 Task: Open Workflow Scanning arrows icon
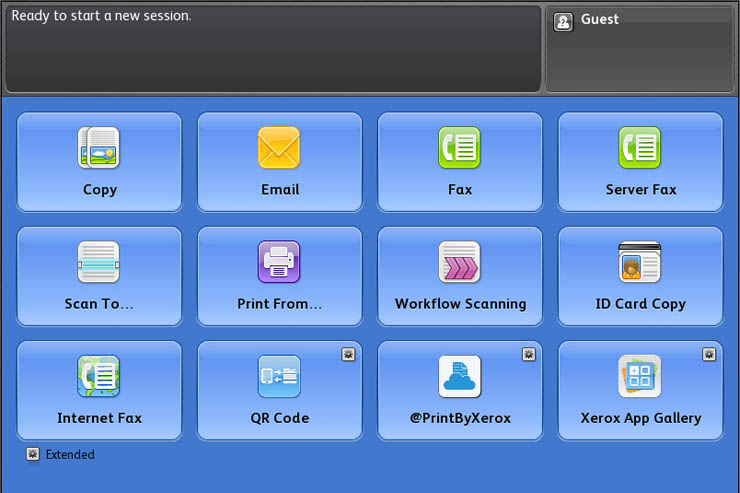[x=459, y=262]
